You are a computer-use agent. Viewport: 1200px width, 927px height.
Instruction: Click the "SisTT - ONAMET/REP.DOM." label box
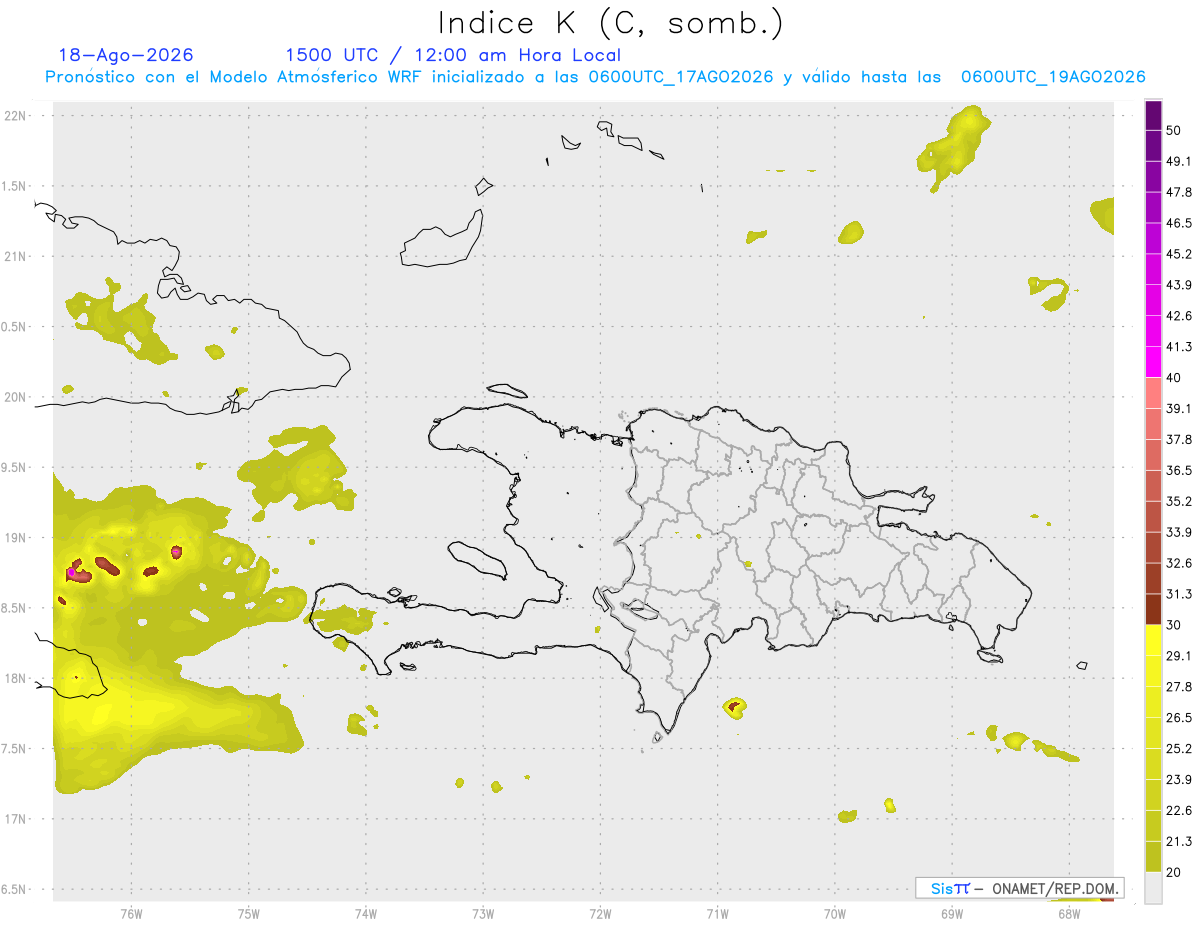click(x=1019, y=888)
